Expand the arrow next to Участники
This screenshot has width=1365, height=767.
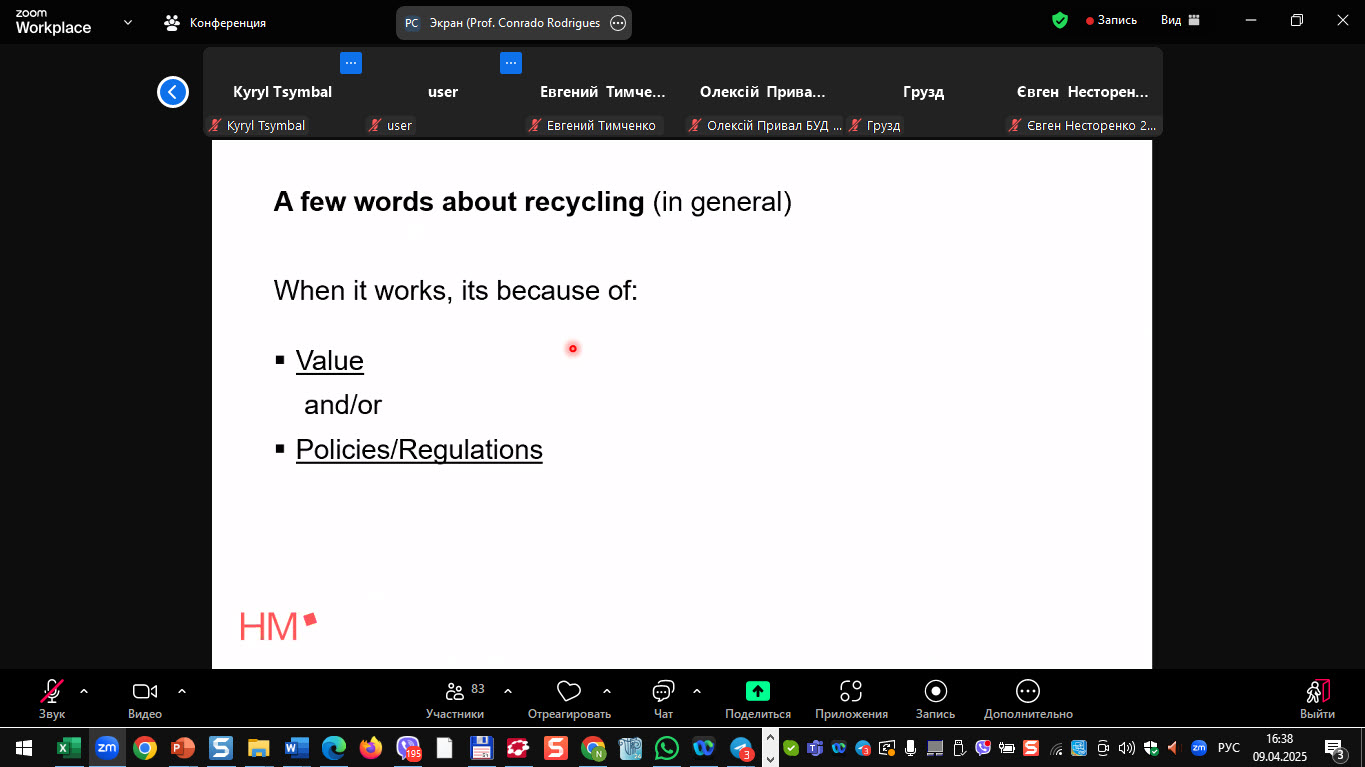click(x=508, y=691)
